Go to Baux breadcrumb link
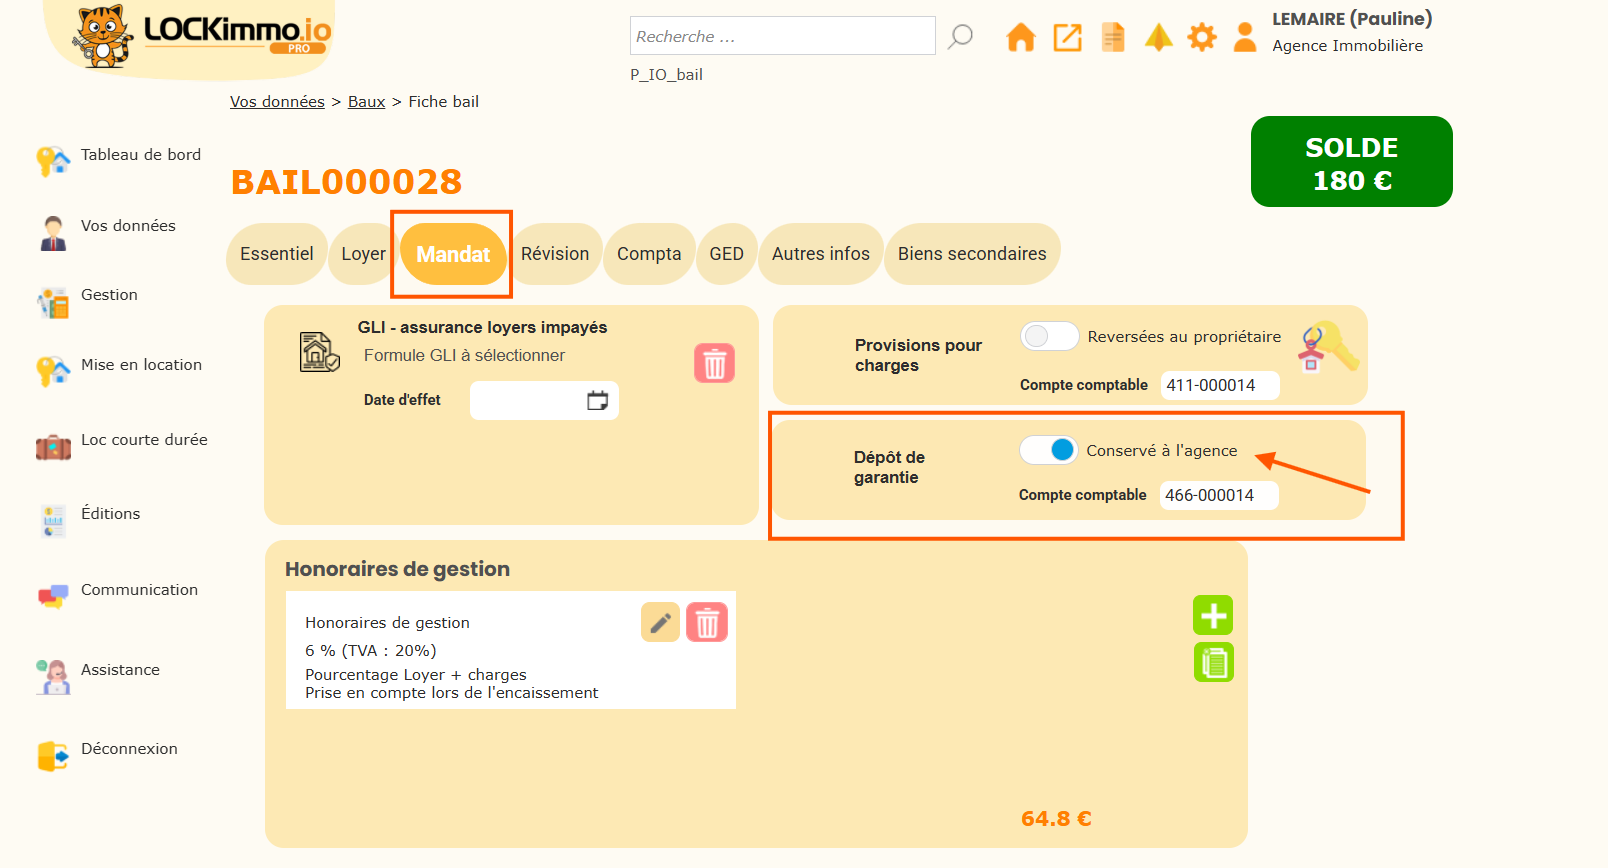1608x868 pixels. [x=366, y=102]
